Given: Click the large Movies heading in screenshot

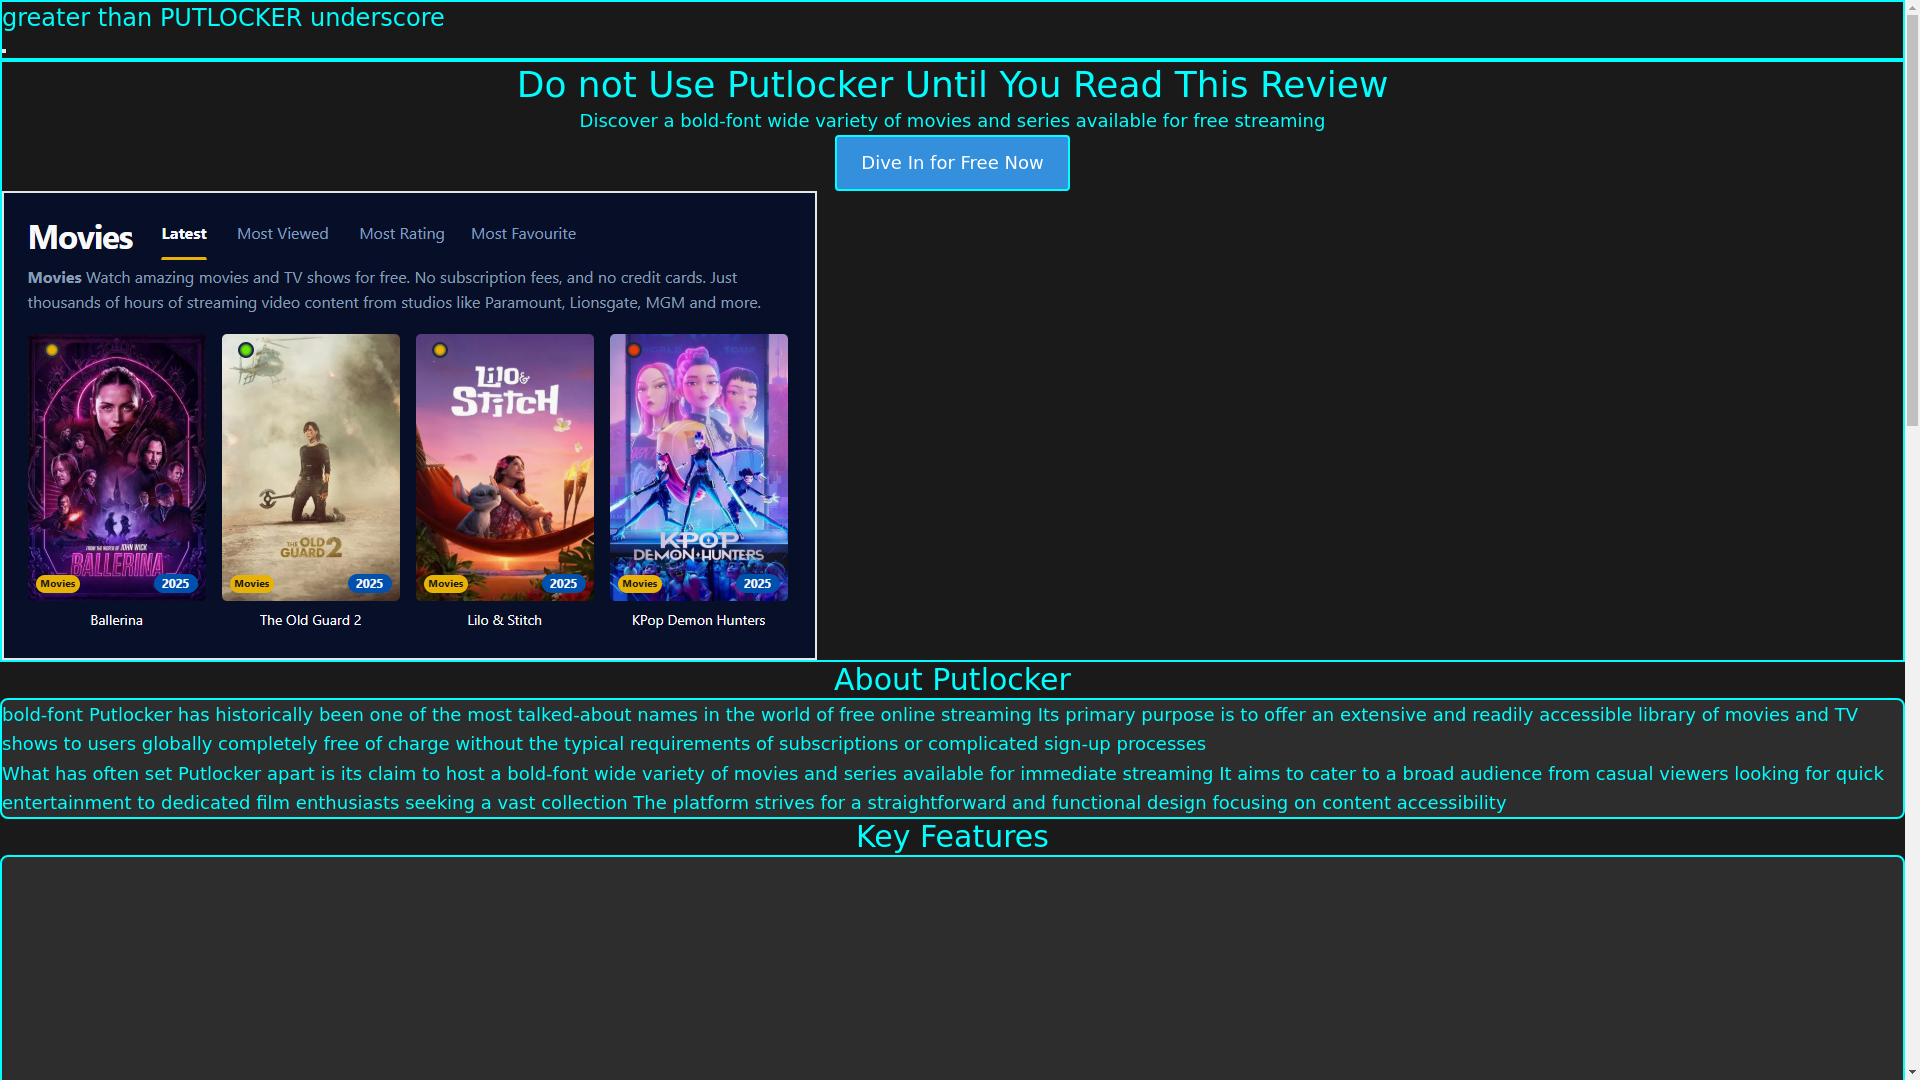Looking at the screenshot, I should click(80, 238).
